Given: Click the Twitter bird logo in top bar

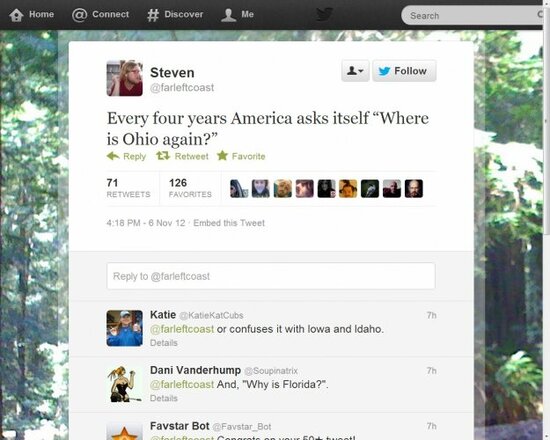Looking at the screenshot, I should [x=324, y=14].
